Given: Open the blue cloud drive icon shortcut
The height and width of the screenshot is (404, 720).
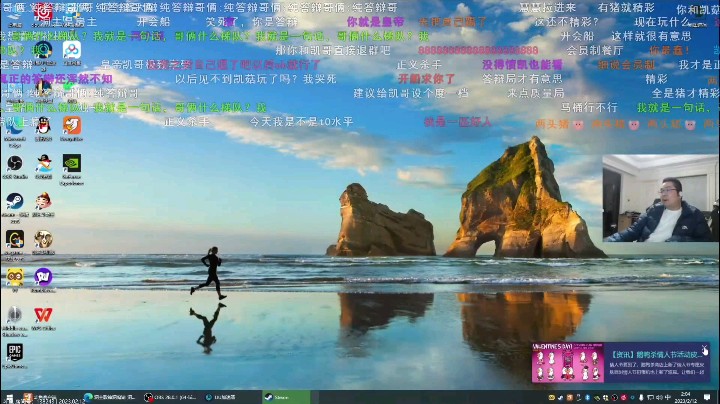Looking at the screenshot, I should (x=72, y=53).
